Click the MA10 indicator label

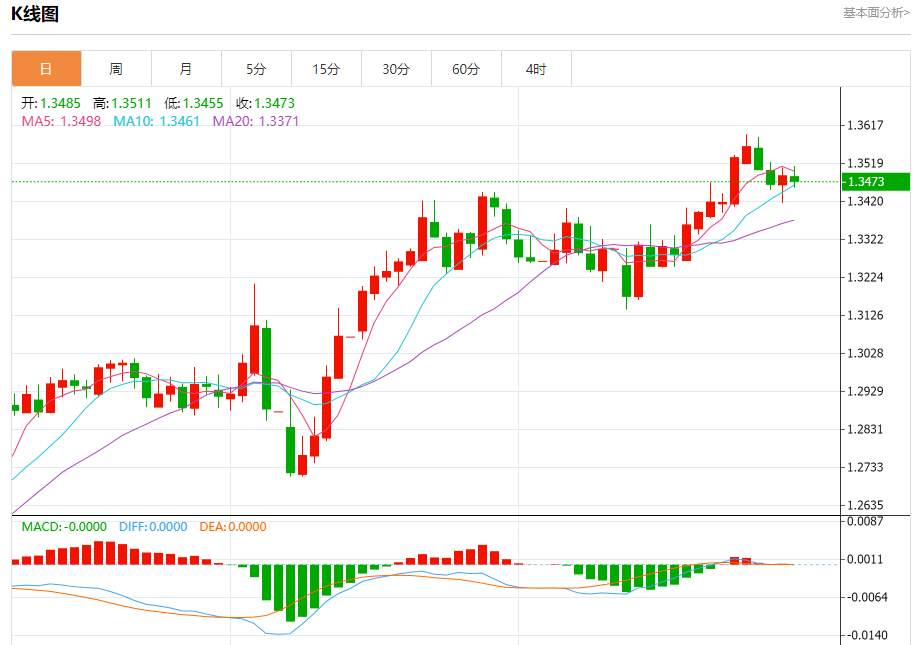pos(156,121)
